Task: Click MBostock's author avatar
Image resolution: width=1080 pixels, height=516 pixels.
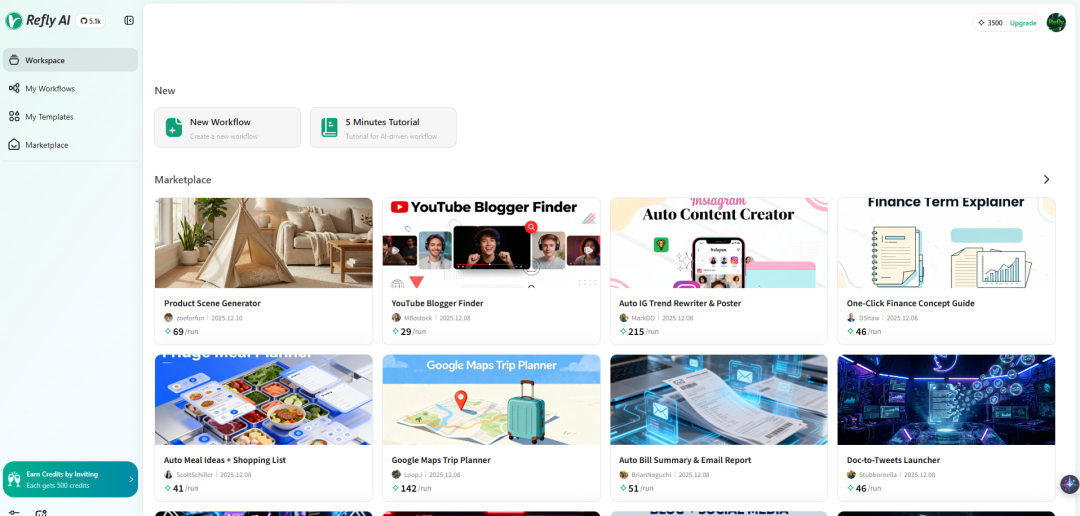Action: click(396, 318)
